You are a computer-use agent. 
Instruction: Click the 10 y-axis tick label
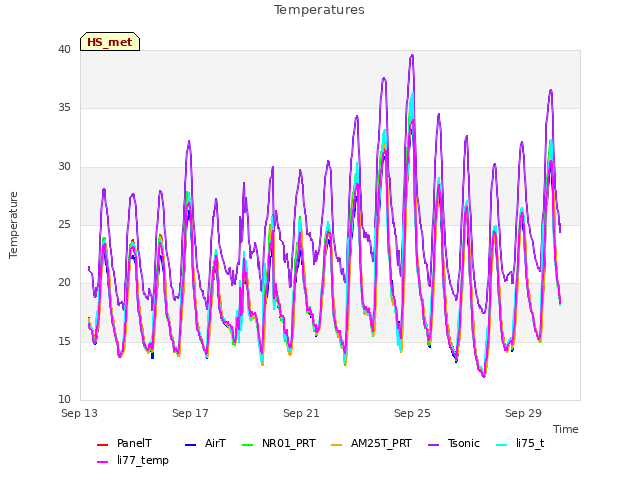click(x=64, y=400)
